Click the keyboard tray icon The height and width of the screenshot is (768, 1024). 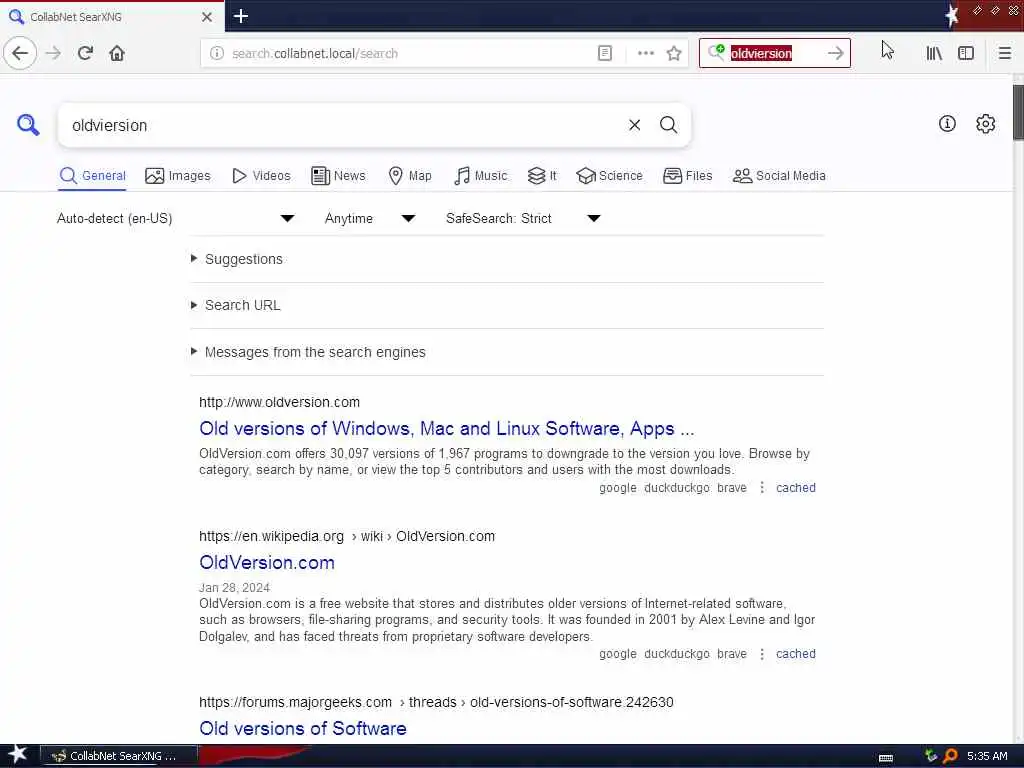click(x=886, y=757)
